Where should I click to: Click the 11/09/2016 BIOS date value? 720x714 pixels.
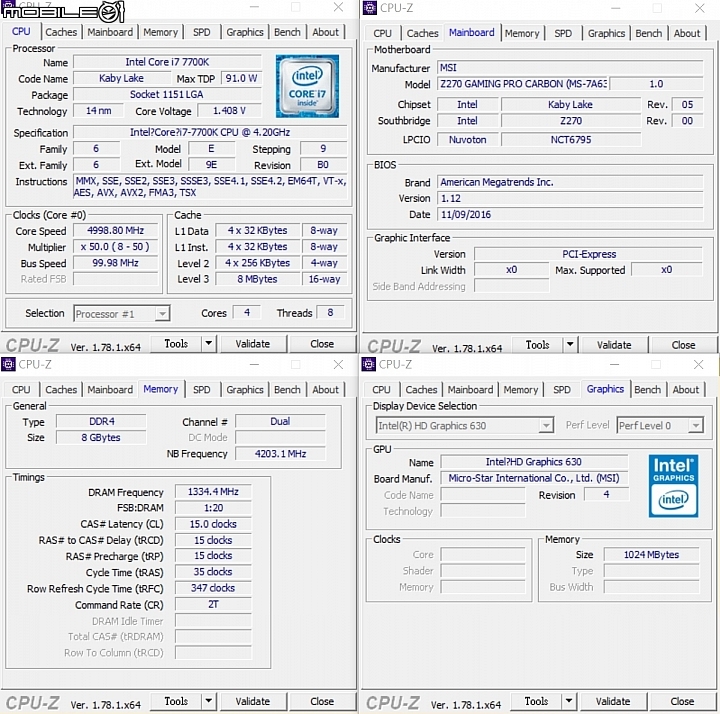tap(570, 214)
